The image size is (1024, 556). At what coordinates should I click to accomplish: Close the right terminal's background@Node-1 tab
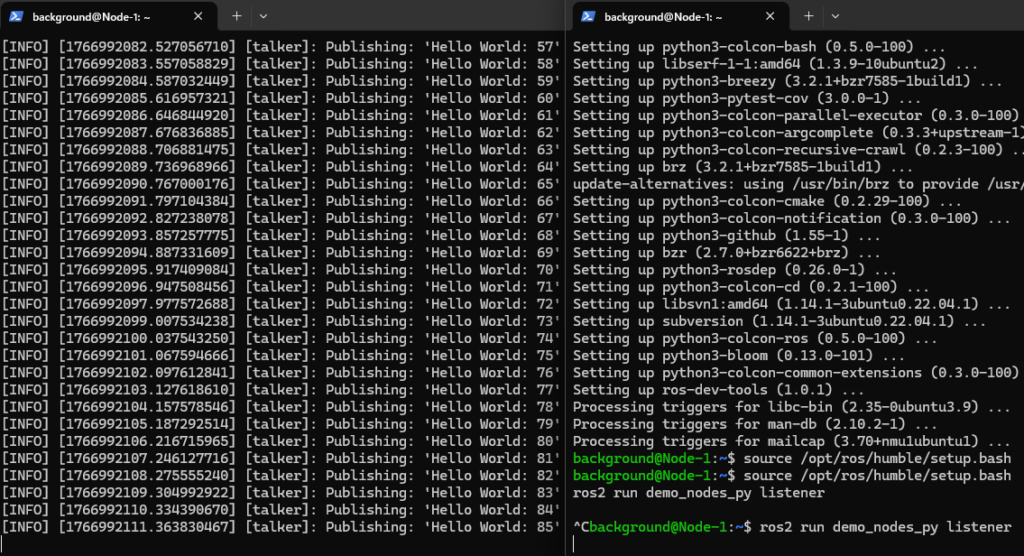point(772,17)
